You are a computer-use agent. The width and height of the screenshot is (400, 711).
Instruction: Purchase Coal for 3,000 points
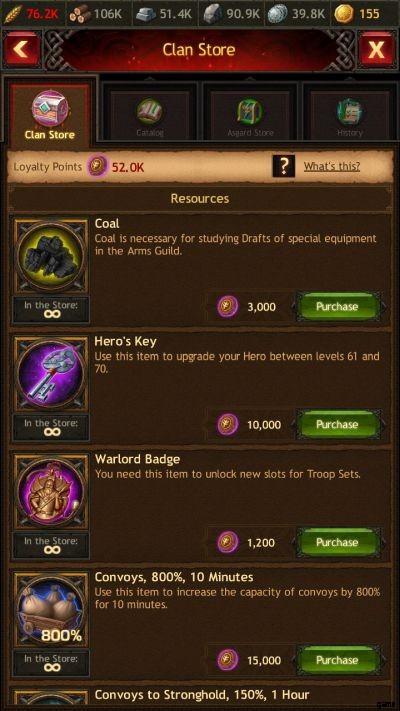pos(337,307)
